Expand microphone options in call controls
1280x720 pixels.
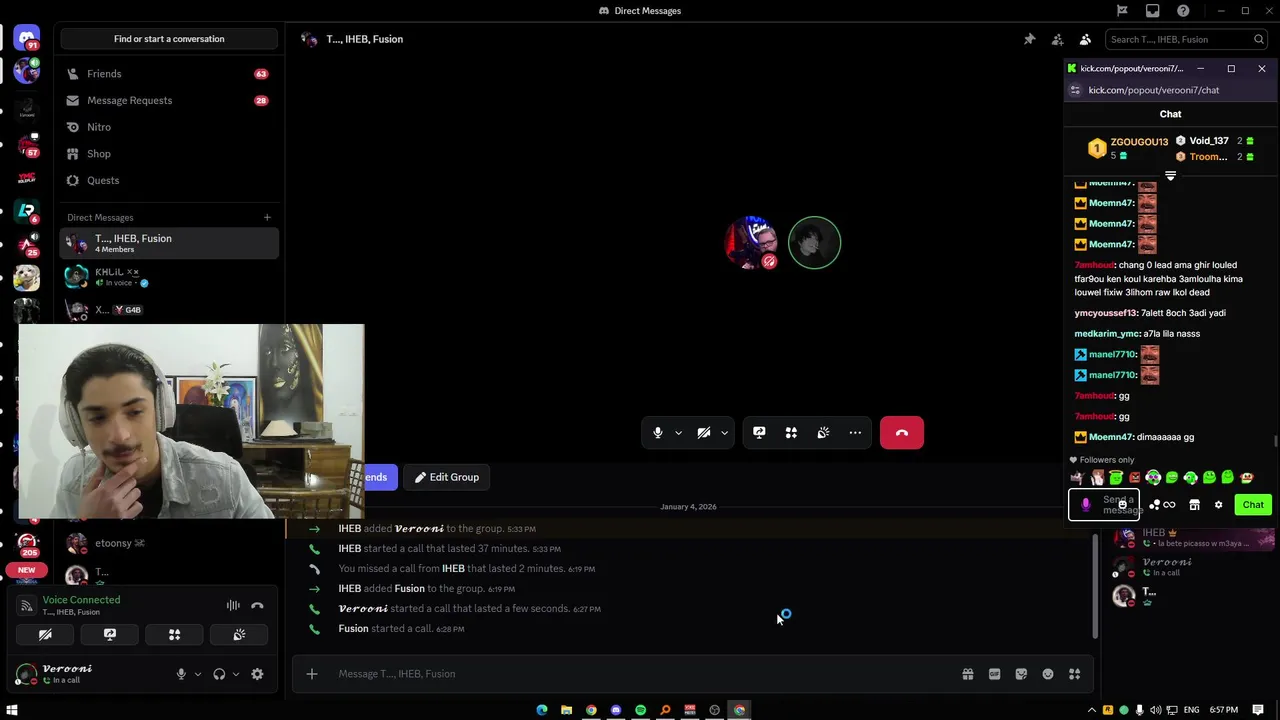[x=678, y=433]
